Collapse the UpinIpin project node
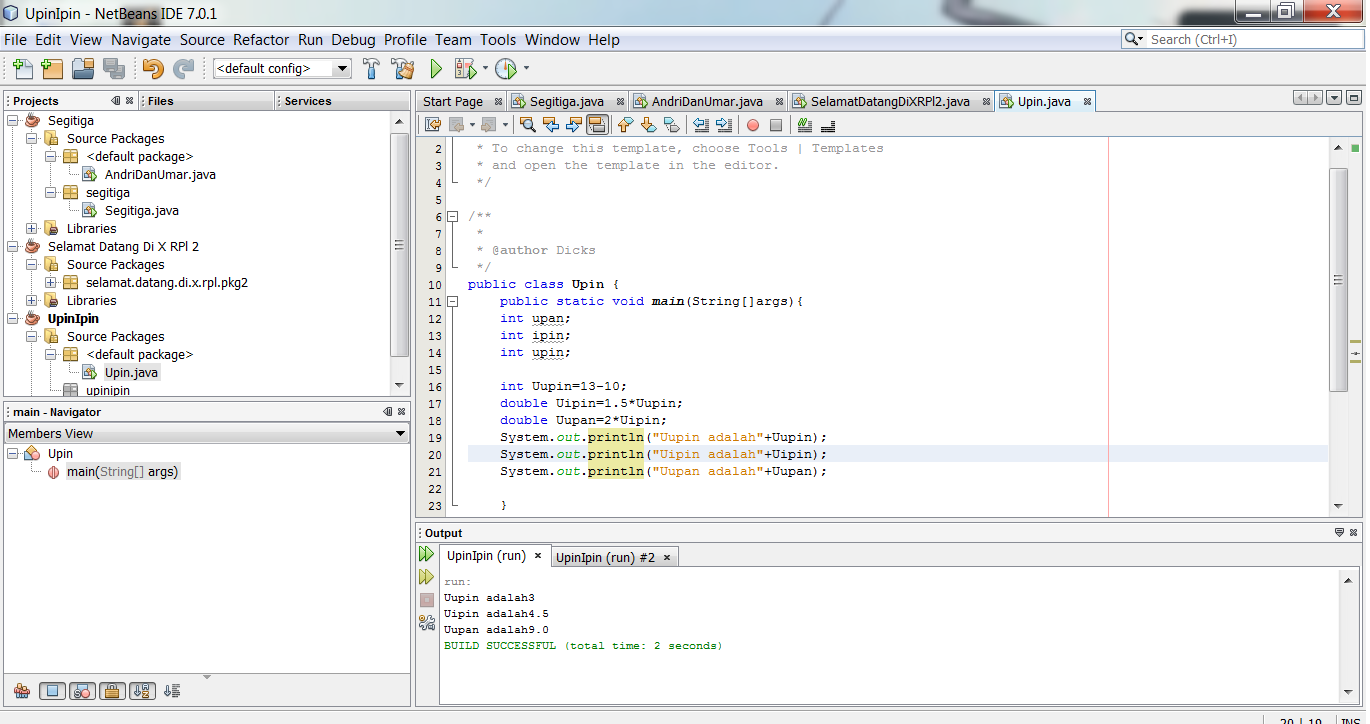 point(14,318)
